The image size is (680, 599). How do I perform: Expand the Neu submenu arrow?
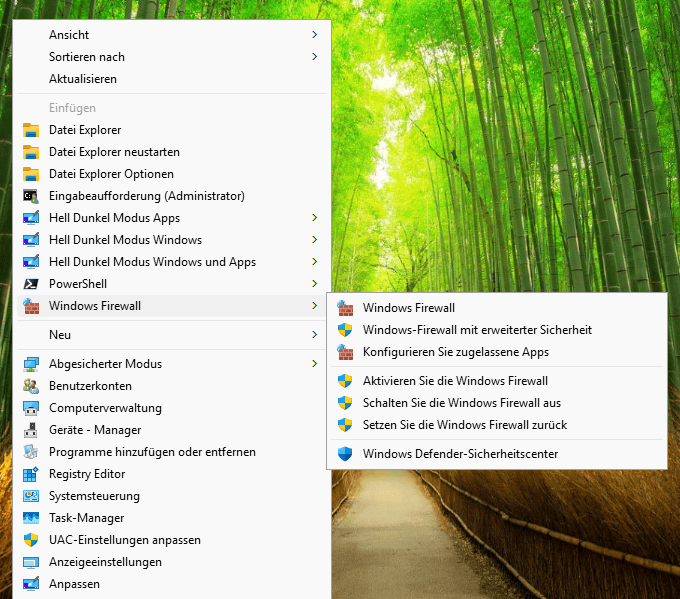315,335
